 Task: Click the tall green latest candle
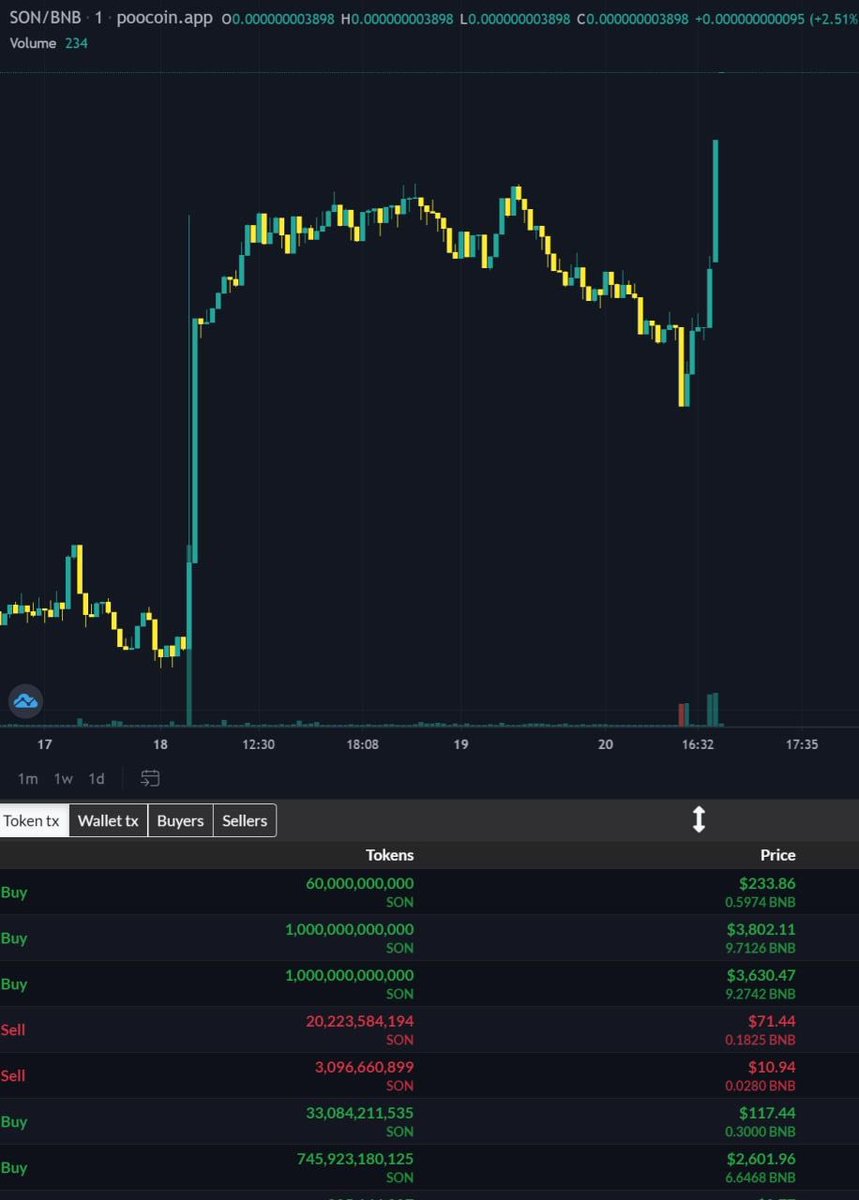point(716,200)
